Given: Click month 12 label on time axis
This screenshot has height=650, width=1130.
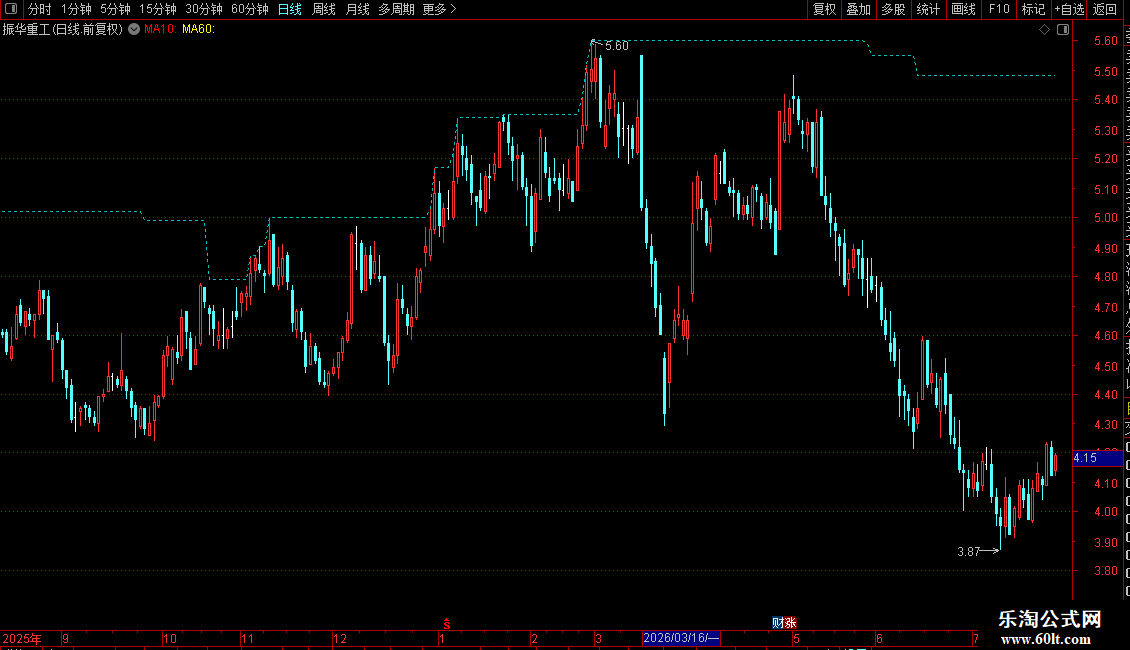Looking at the screenshot, I should click(x=340, y=638).
